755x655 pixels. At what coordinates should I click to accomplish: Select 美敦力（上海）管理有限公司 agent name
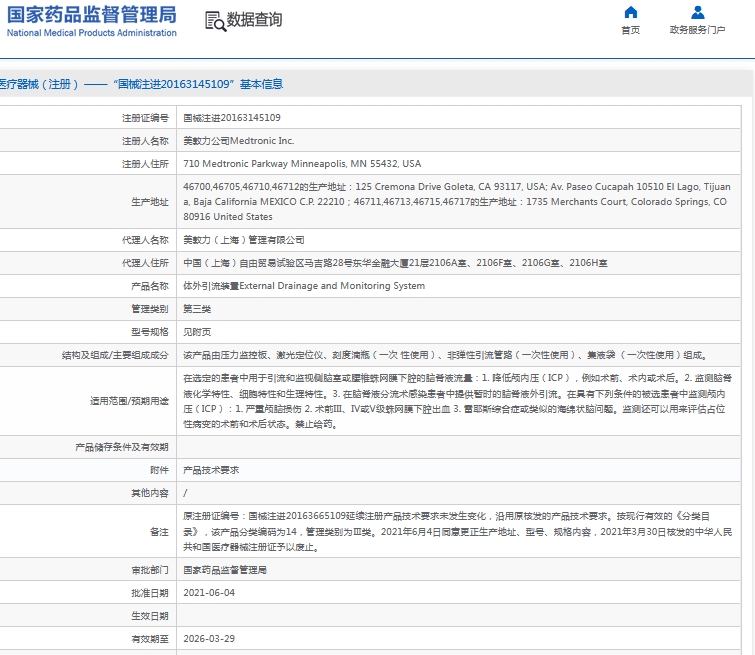coord(244,240)
